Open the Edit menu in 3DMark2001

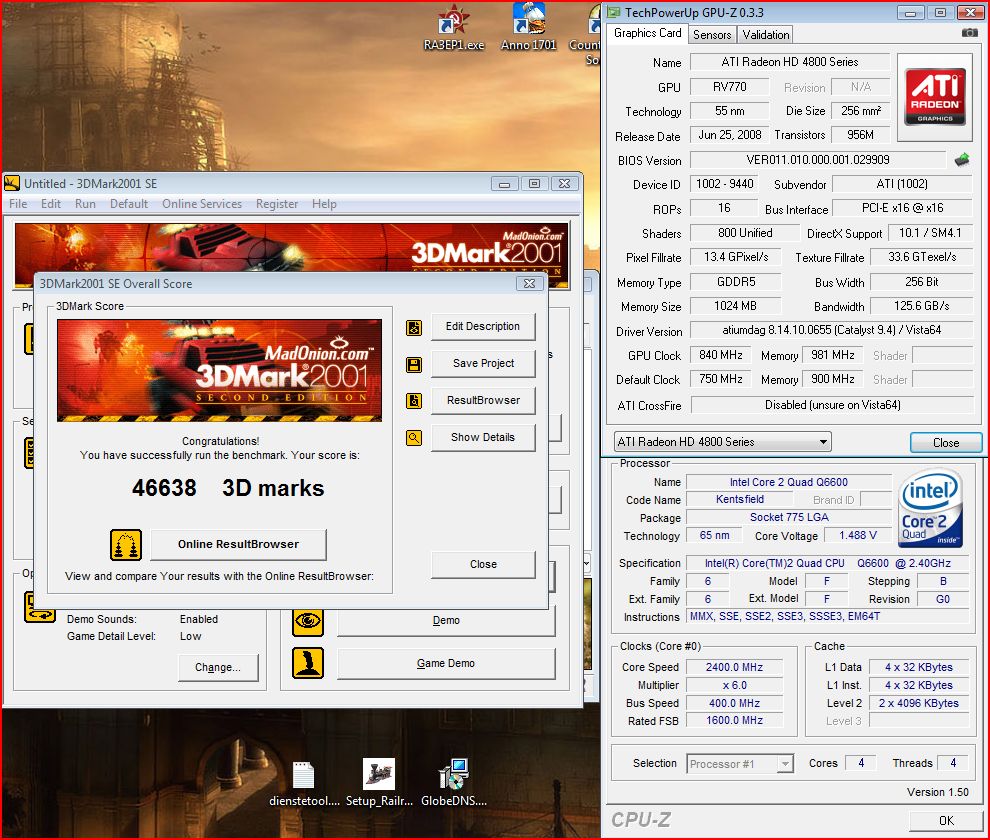point(51,204)
